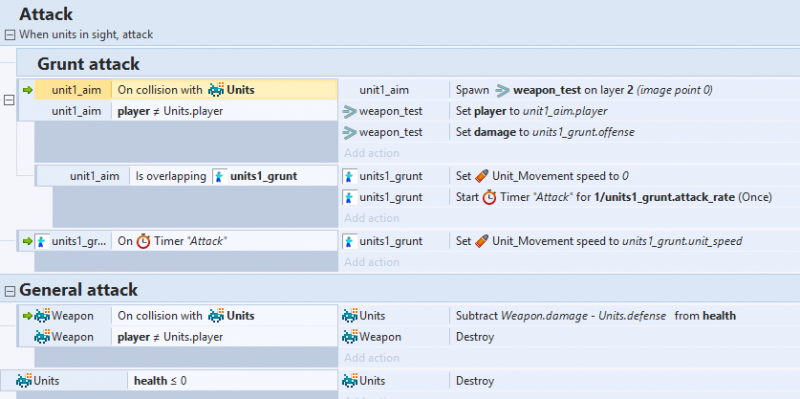Click bullet icon in Set speed to unit_speed action
This screenshot has width=800, height=399.
(x=481, y=240)
